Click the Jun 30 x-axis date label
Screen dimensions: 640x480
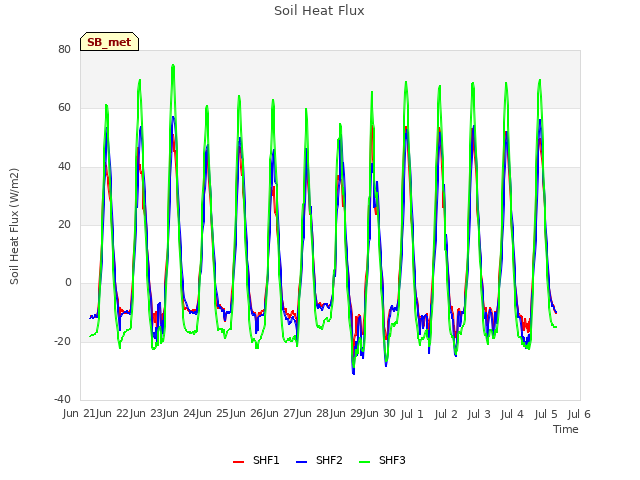[379, 413]
